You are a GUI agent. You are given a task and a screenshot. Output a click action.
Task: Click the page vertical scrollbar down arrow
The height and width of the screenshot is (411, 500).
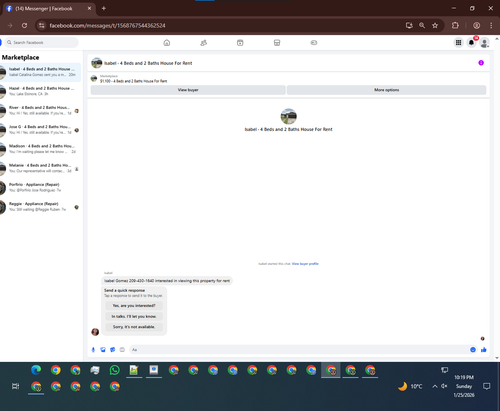(x=497, y=358)
